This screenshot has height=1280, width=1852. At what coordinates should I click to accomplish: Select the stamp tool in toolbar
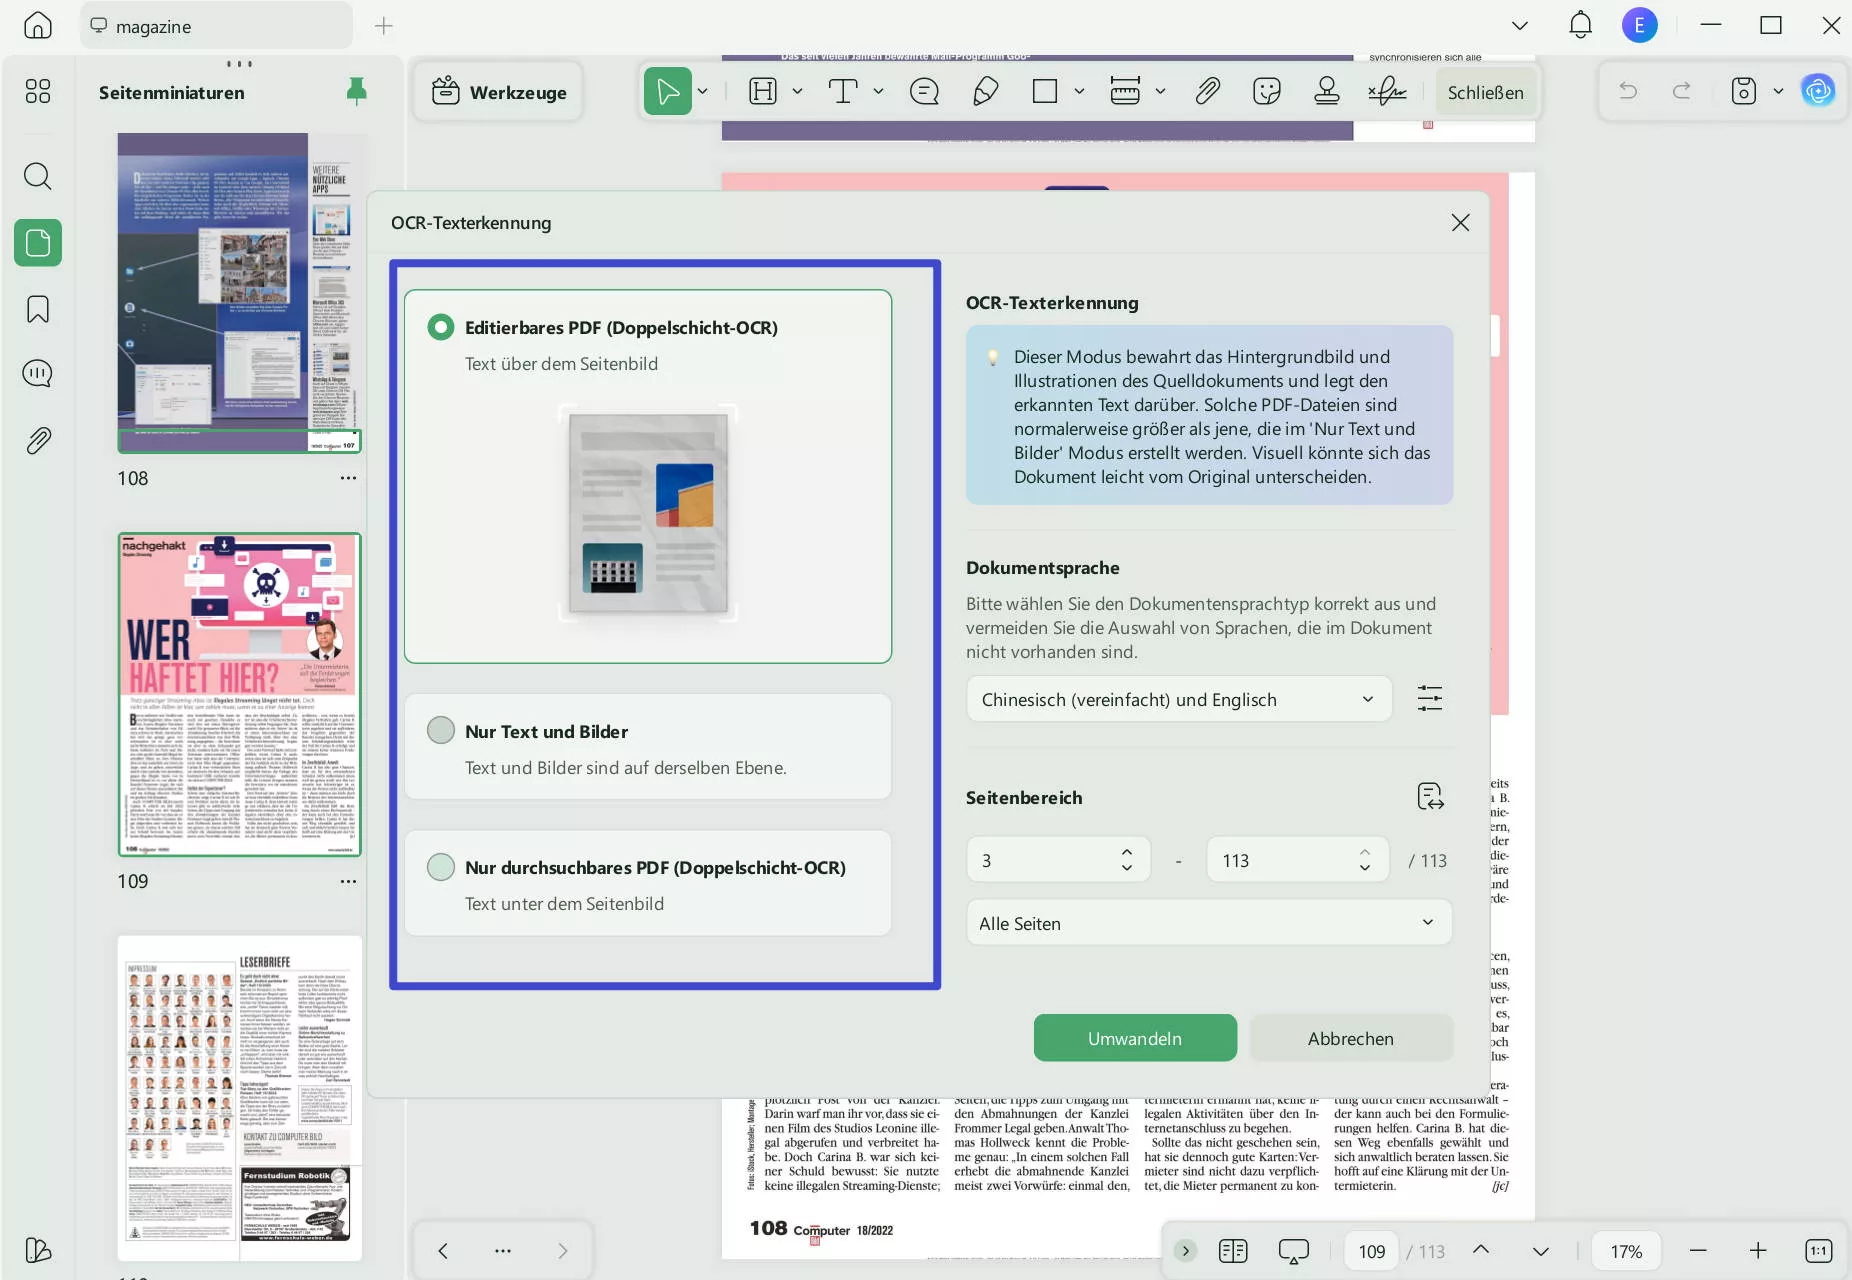[1326, 92]
